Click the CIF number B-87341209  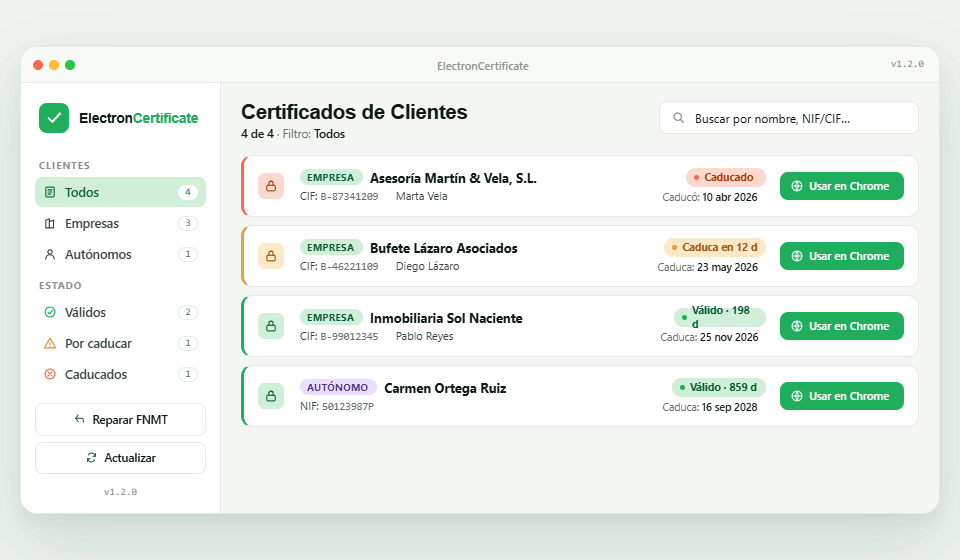tap(349, 196)
